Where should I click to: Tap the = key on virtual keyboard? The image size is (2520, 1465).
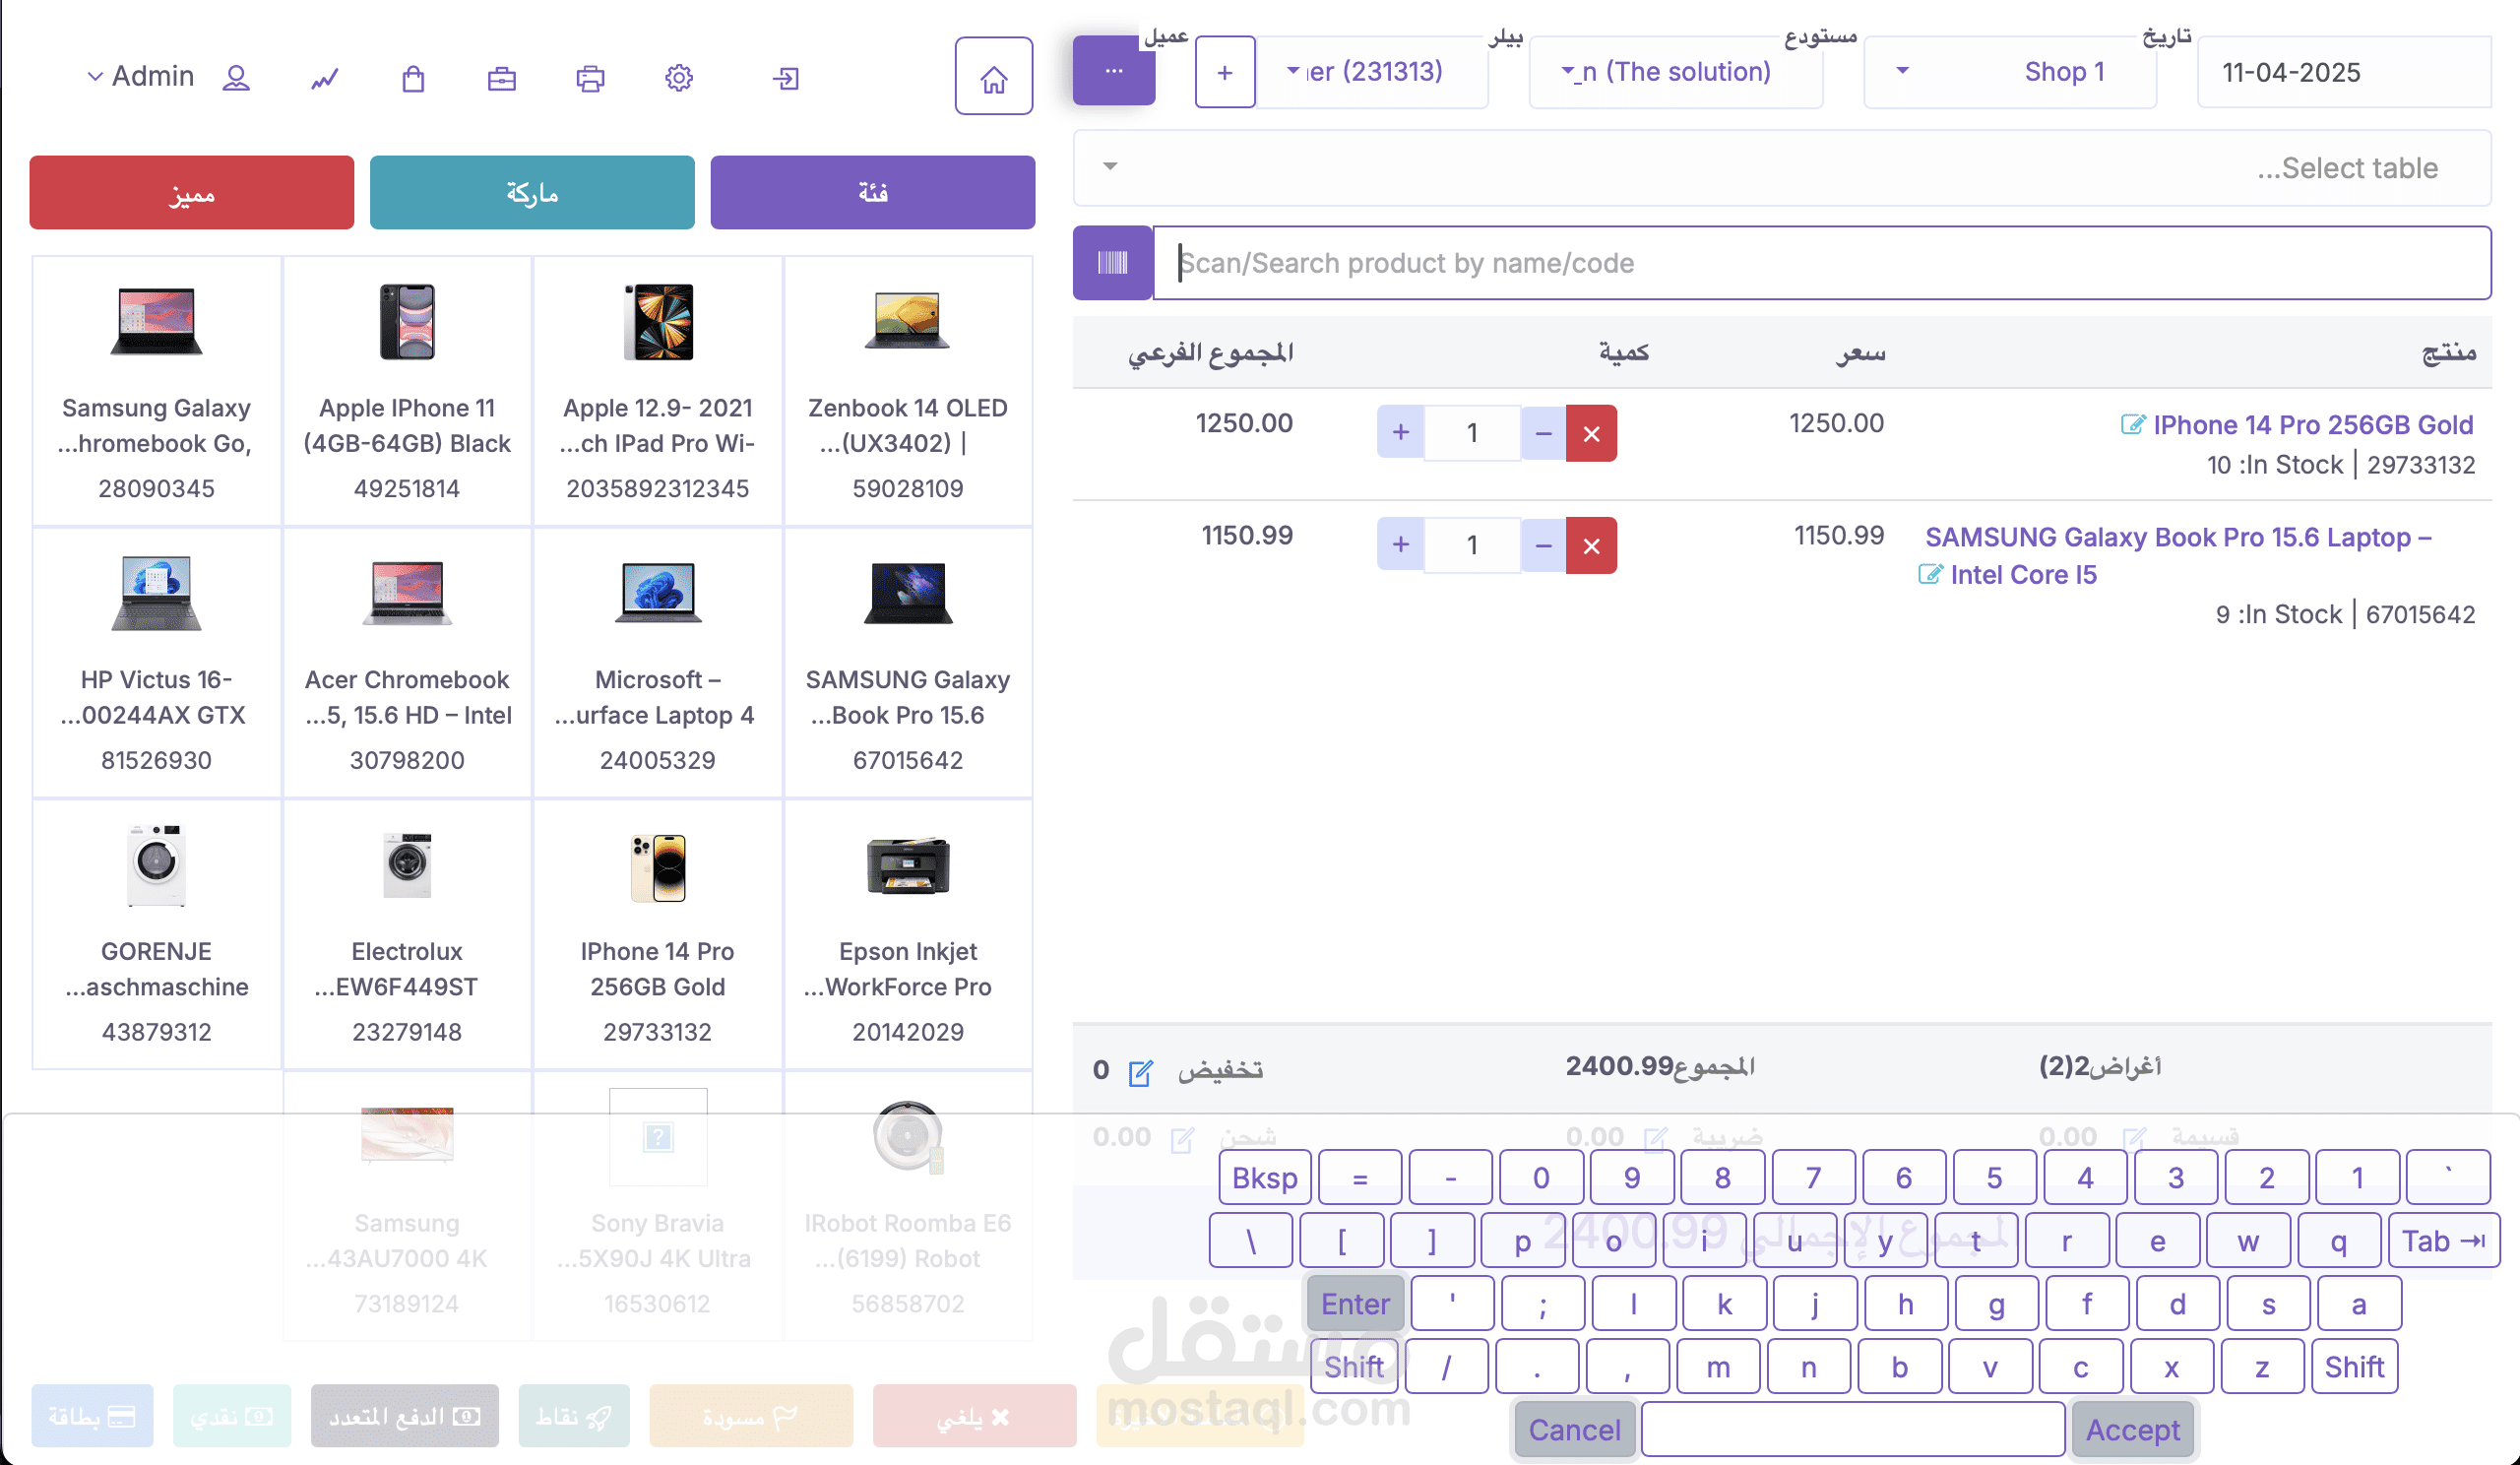click(x=1360, y=1177)
